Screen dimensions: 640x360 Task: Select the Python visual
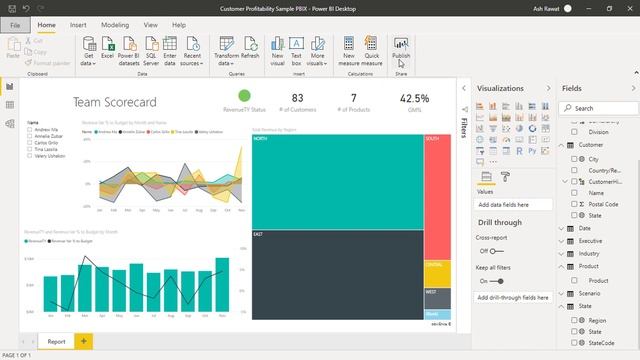pyautogui.click(x=532, y=151)
